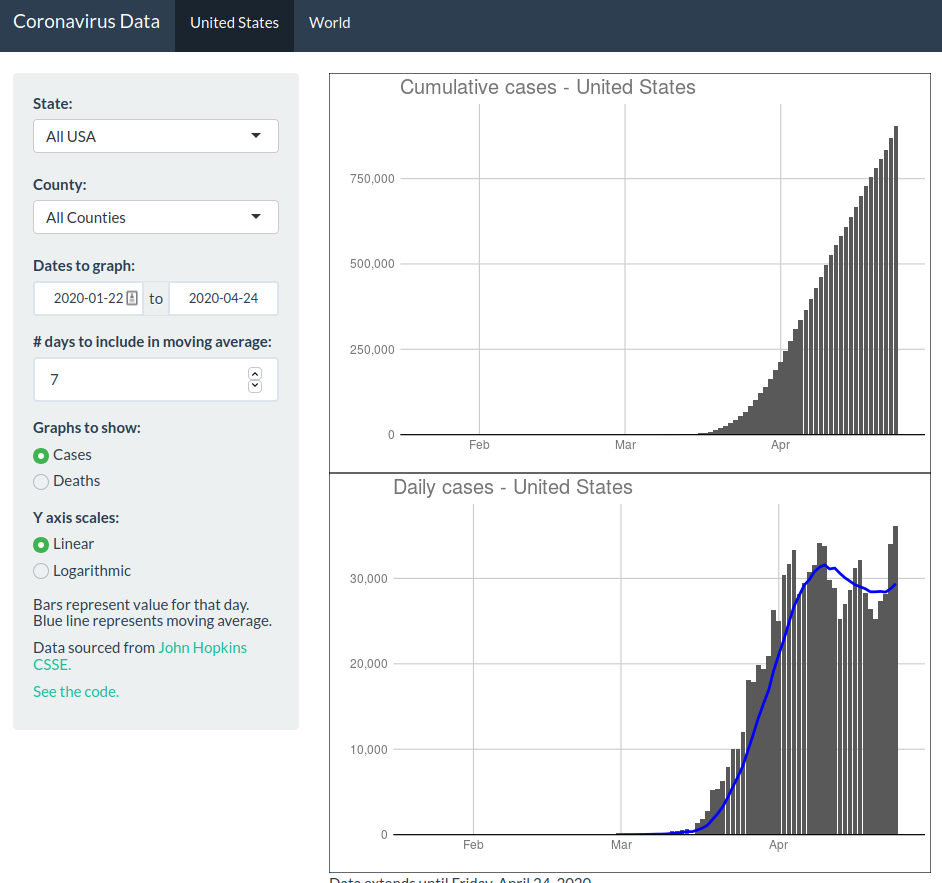Increase moving average days with up arrow
Screen dimensions: 942x883
[255, 374]
